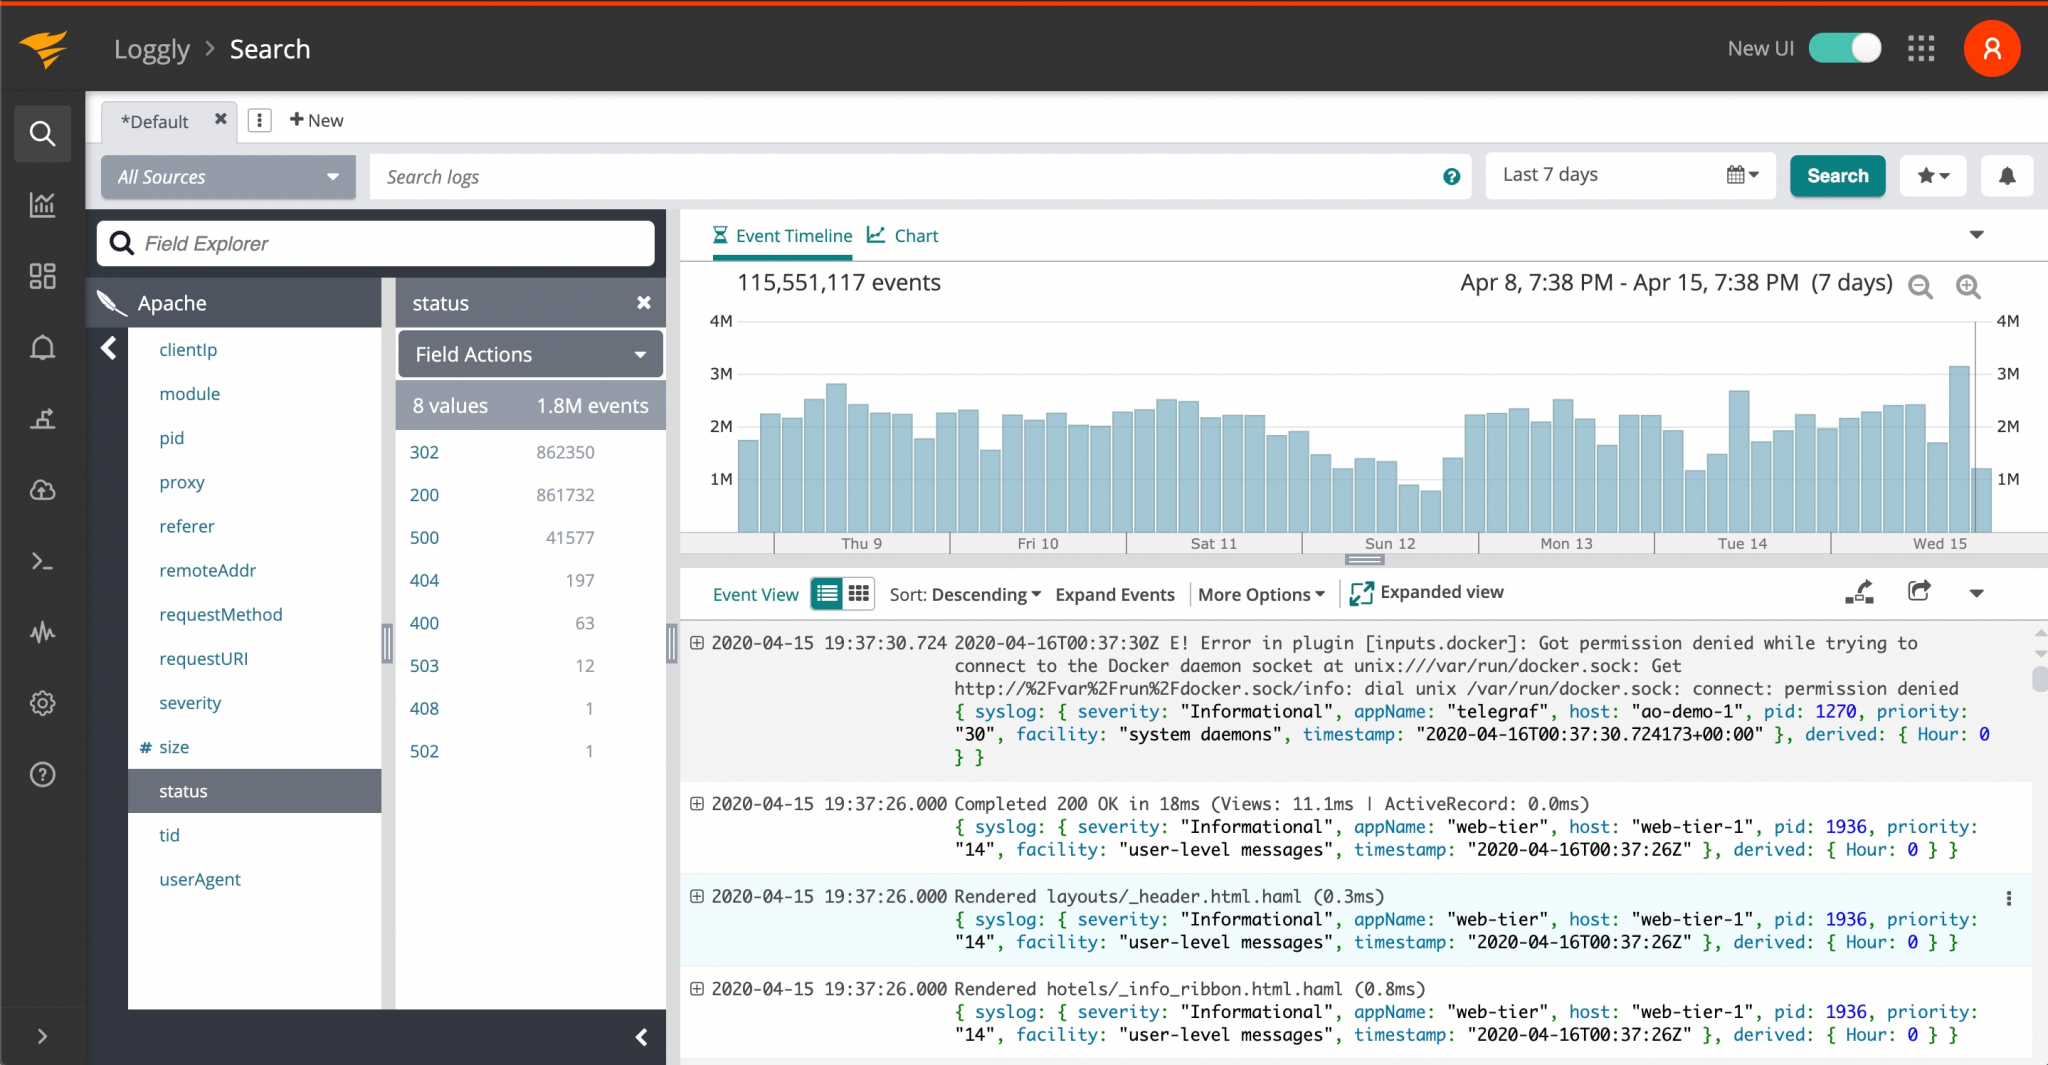
Task: Open the Dashboards charts icon in sidebar
Action: (42, 205)
